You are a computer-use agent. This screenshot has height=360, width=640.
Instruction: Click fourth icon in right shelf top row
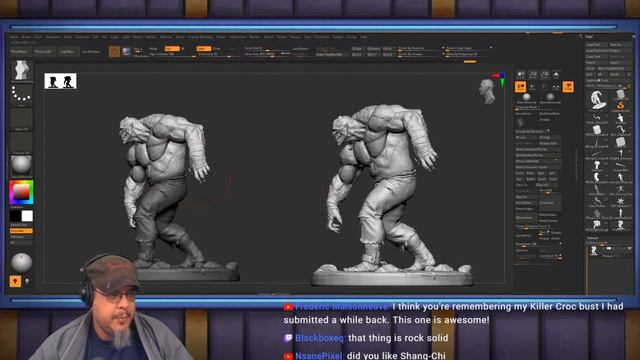(556, 75)
